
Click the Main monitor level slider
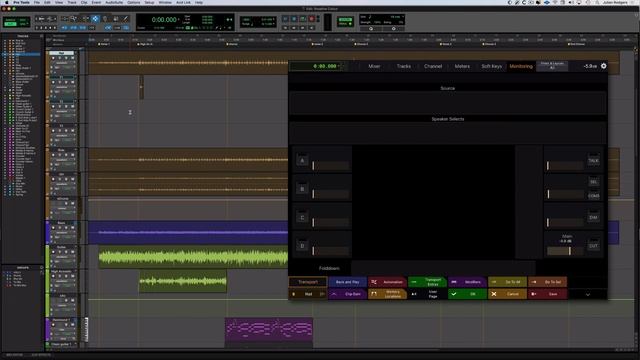coord(565,251)
